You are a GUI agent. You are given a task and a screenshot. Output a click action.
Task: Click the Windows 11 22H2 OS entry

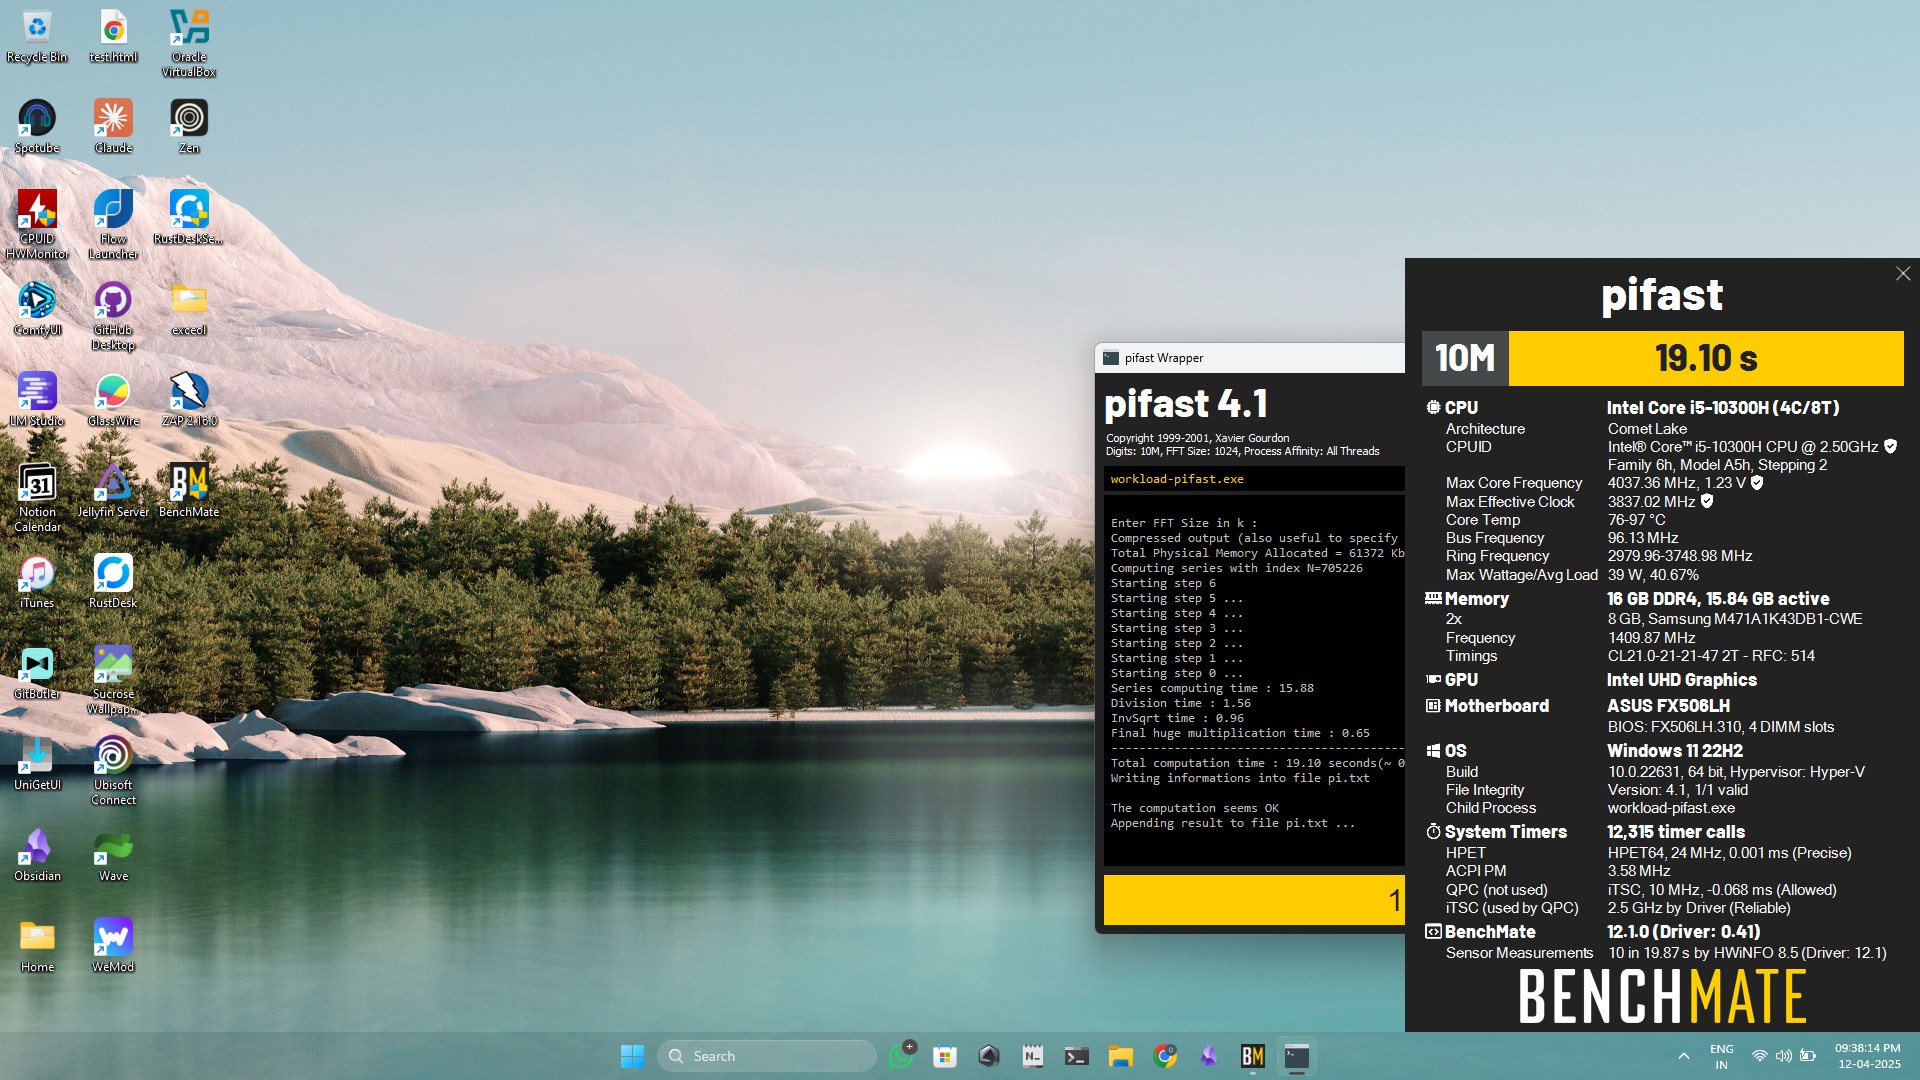[x=1675, y=751]
